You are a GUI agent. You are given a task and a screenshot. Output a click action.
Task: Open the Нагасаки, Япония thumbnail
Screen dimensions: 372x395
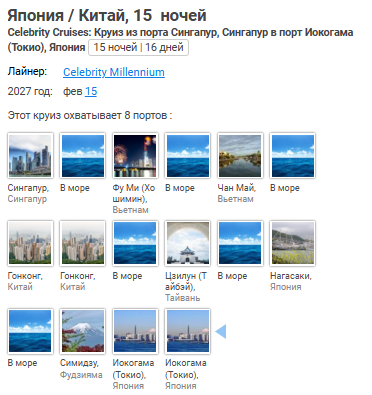click(293, 243)
